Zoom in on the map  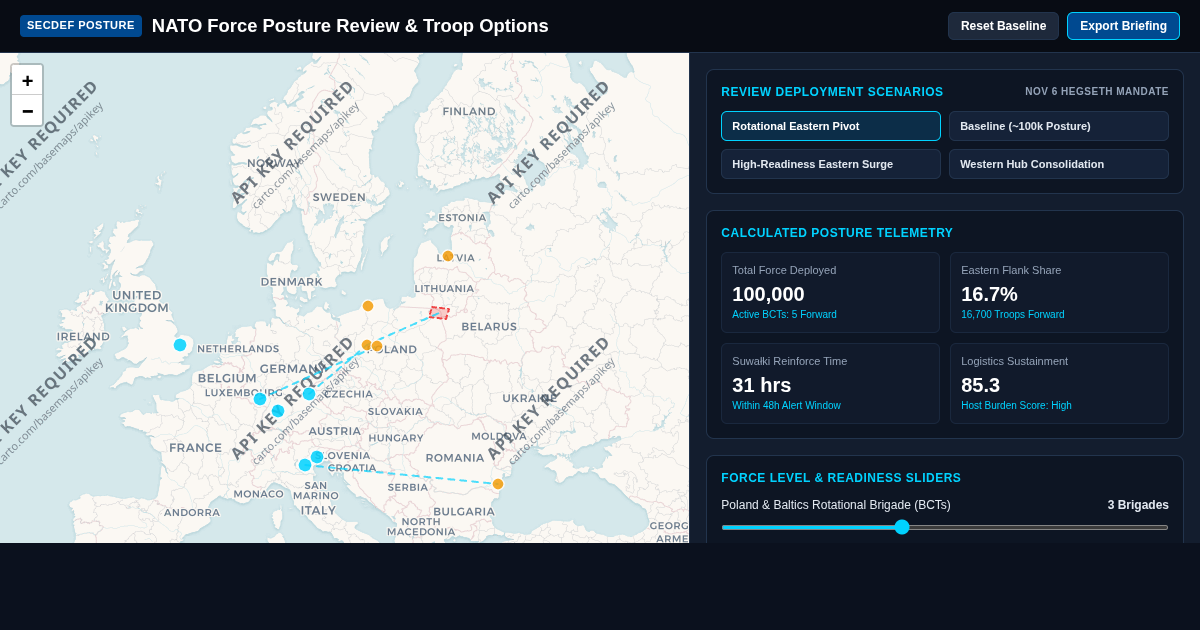27,80
